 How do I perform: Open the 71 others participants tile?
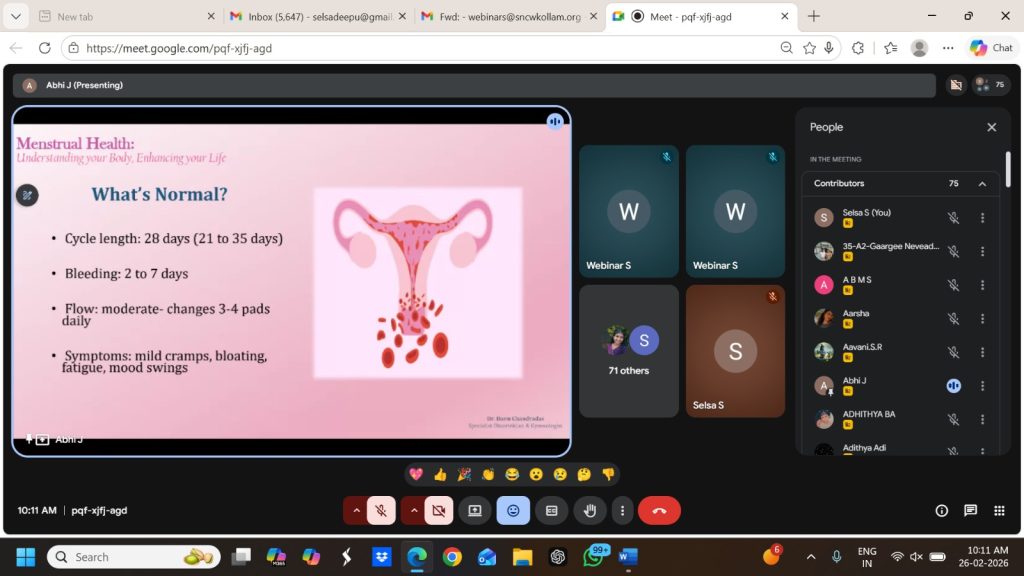point(629,351)
